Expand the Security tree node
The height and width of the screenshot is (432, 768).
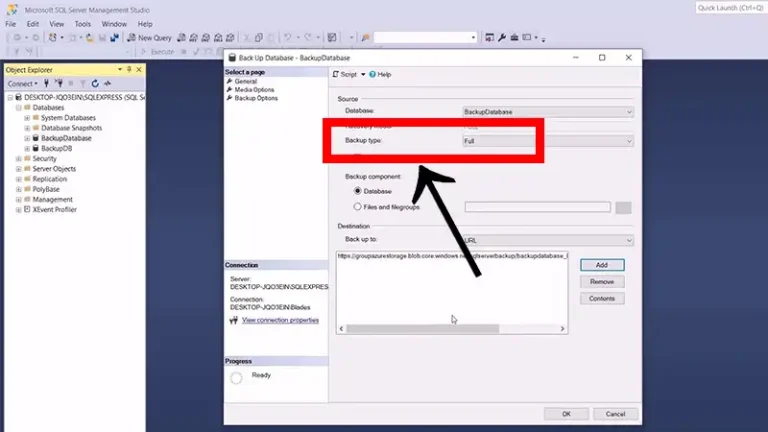click(19, 159)
